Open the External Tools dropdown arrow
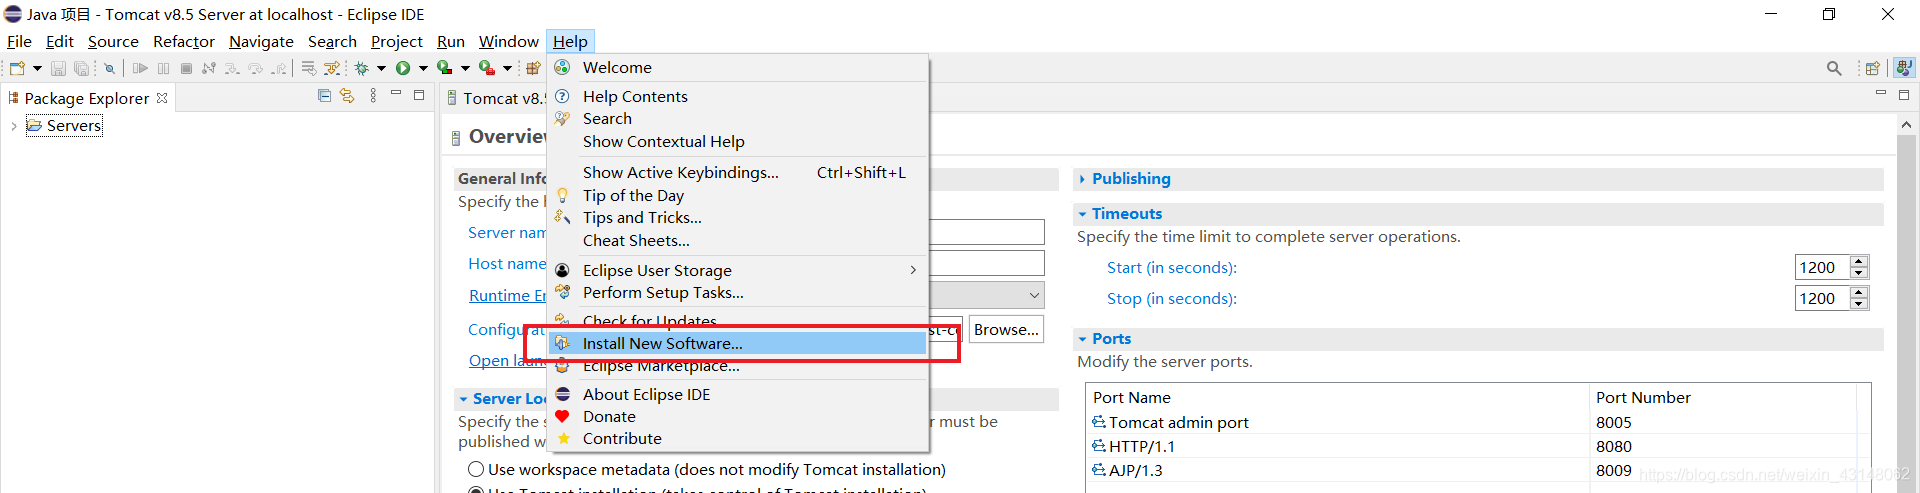This screenshot has height=493, width=1920. (x=507, y=68)
